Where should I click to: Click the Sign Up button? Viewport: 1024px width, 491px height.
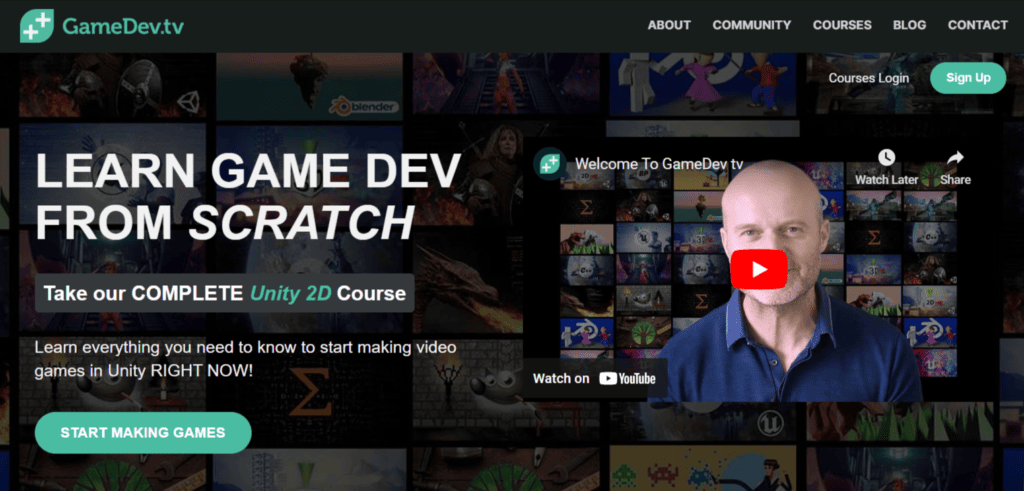coord(968,78)
